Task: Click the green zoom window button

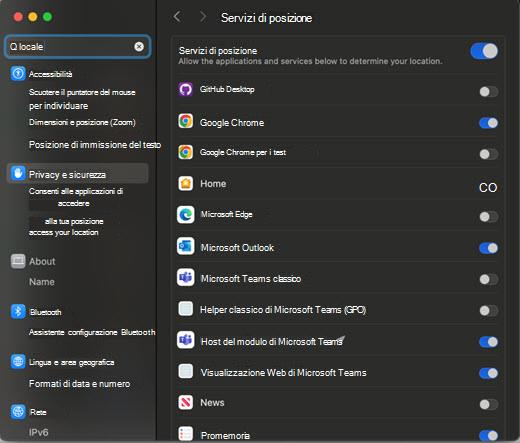Action: click(47, 17)
